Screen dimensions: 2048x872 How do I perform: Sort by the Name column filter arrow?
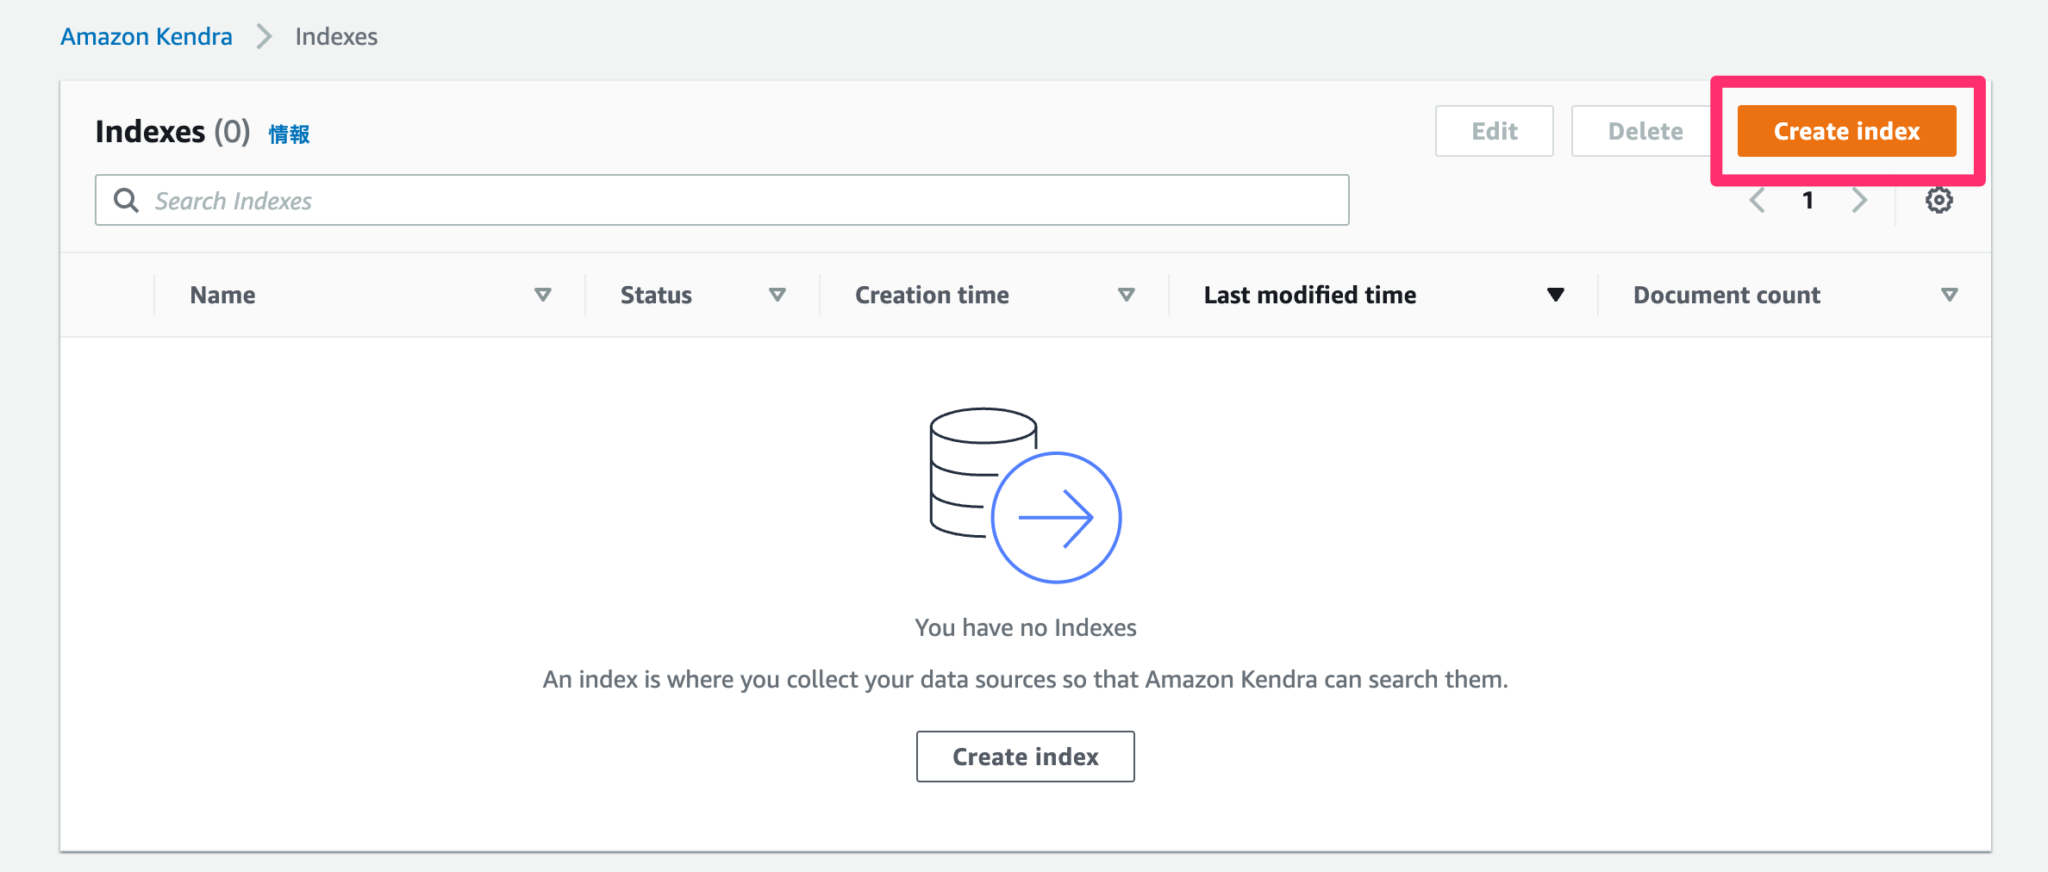pos(543,294)
